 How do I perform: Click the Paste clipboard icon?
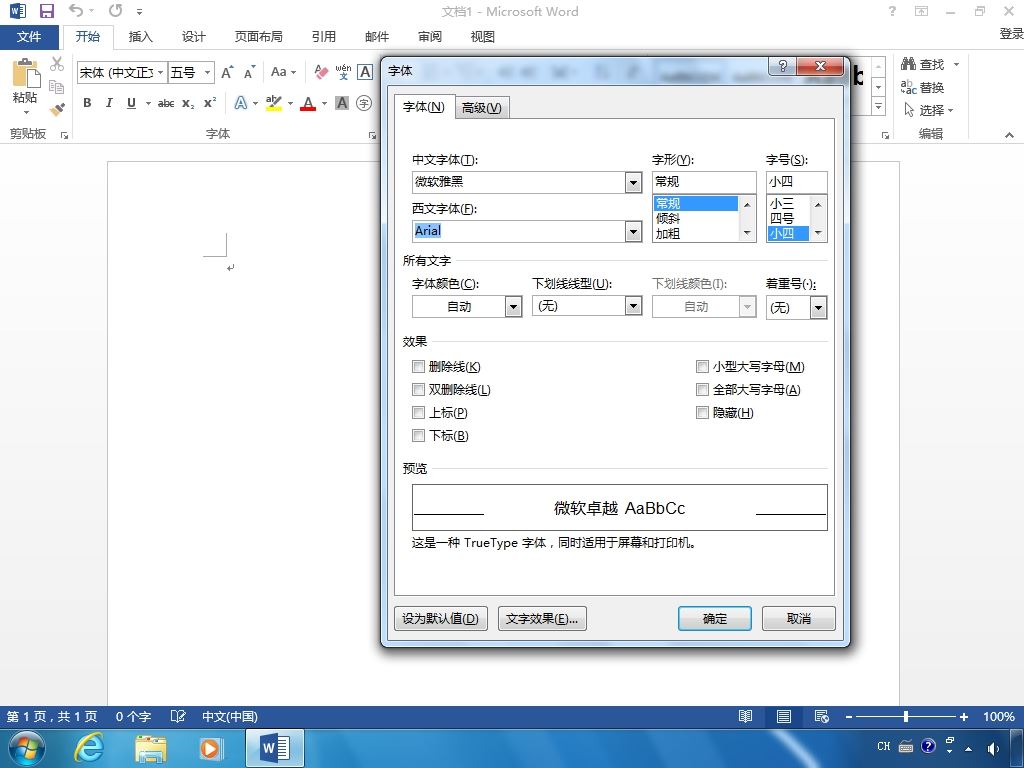tap(25, 72)
